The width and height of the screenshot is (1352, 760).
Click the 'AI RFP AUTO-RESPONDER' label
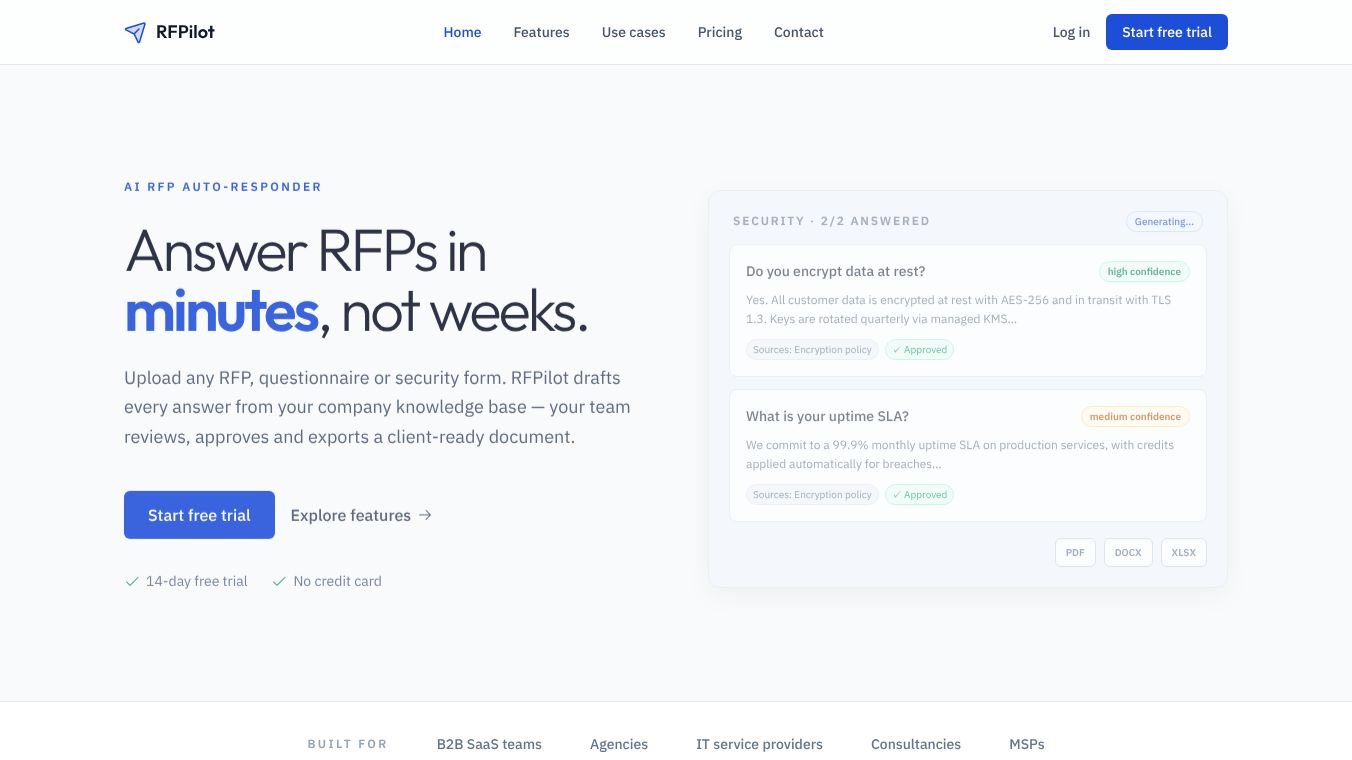(x=223, y=187)
